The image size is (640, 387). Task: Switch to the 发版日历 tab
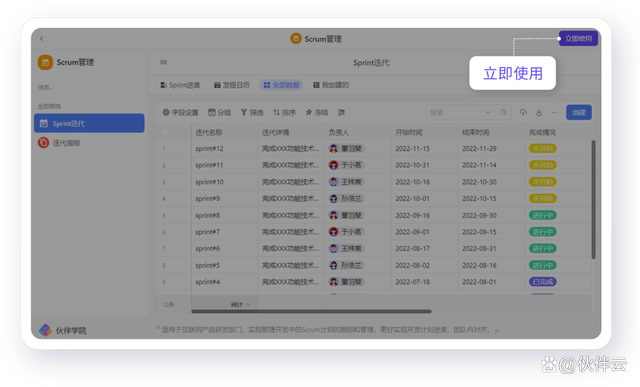tap(232, 85)
